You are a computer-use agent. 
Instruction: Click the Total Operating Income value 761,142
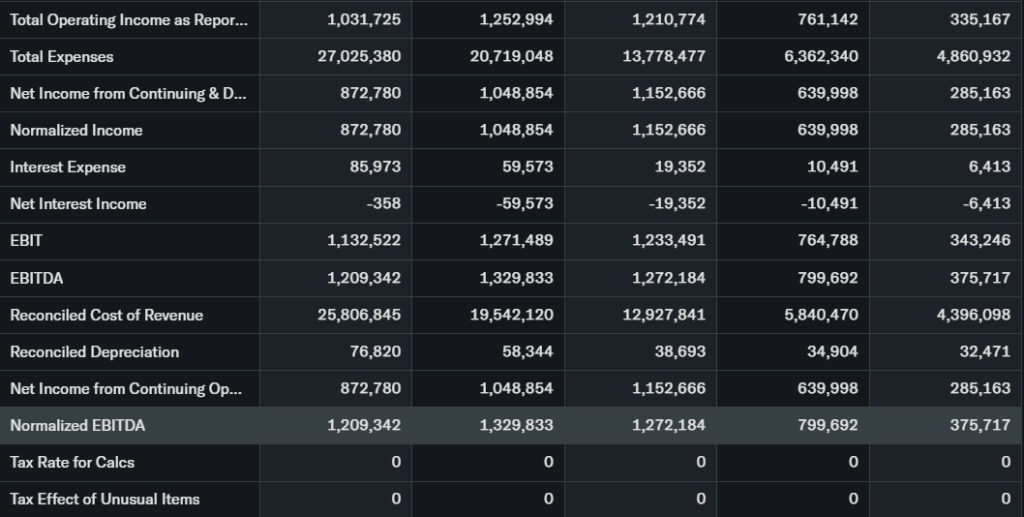click(x=828, y=20)
